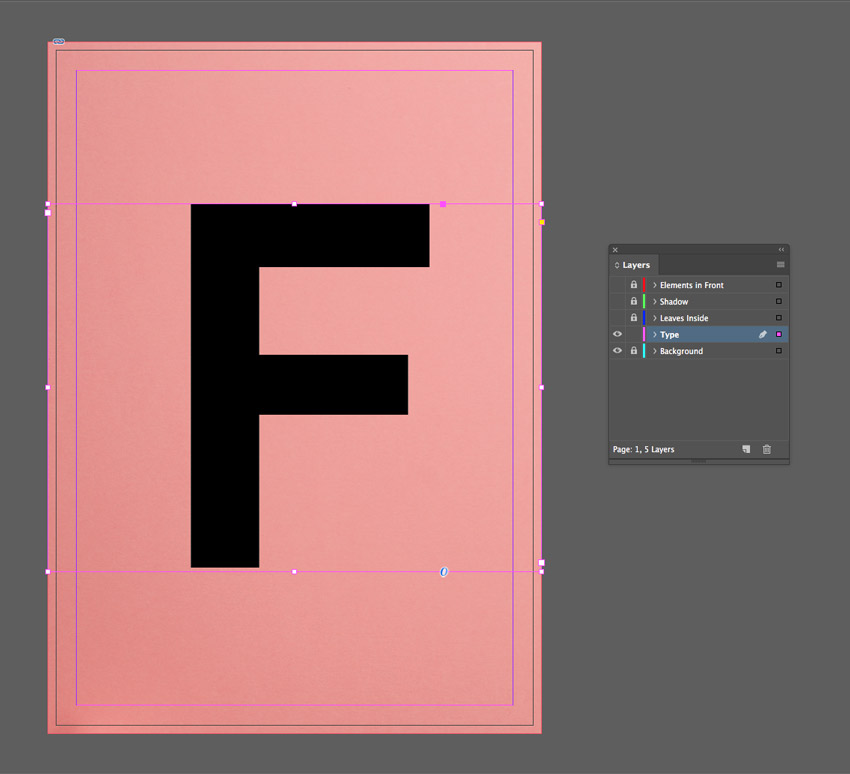Click the 'Page: 1, 5 Layers' status text

coord(643,449)
